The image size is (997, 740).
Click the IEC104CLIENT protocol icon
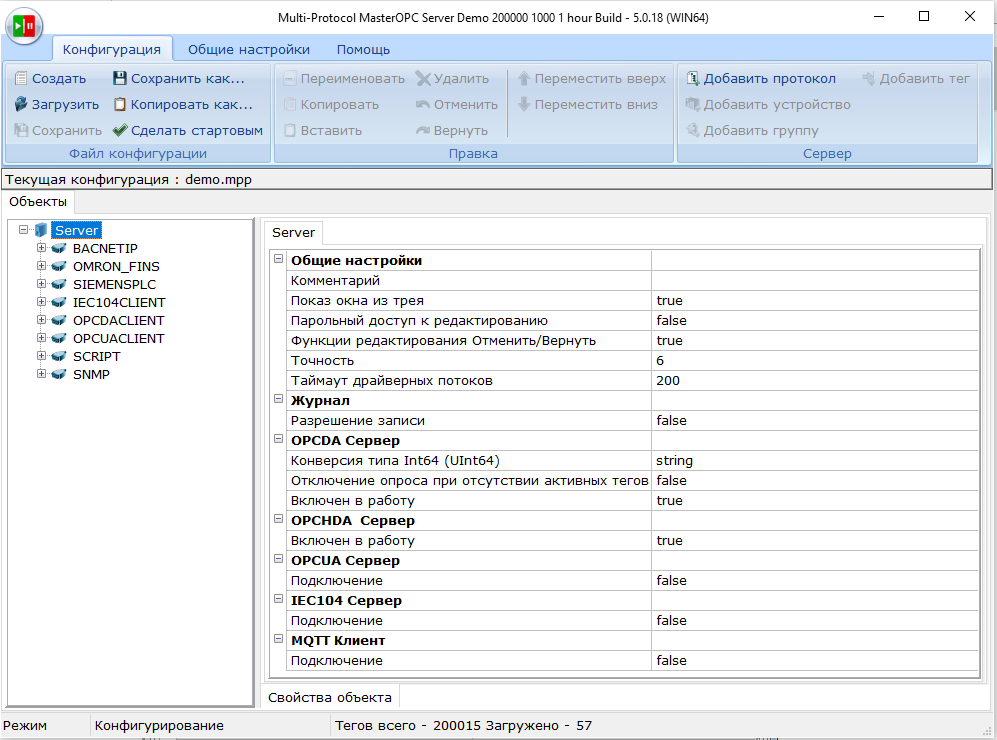58,302
